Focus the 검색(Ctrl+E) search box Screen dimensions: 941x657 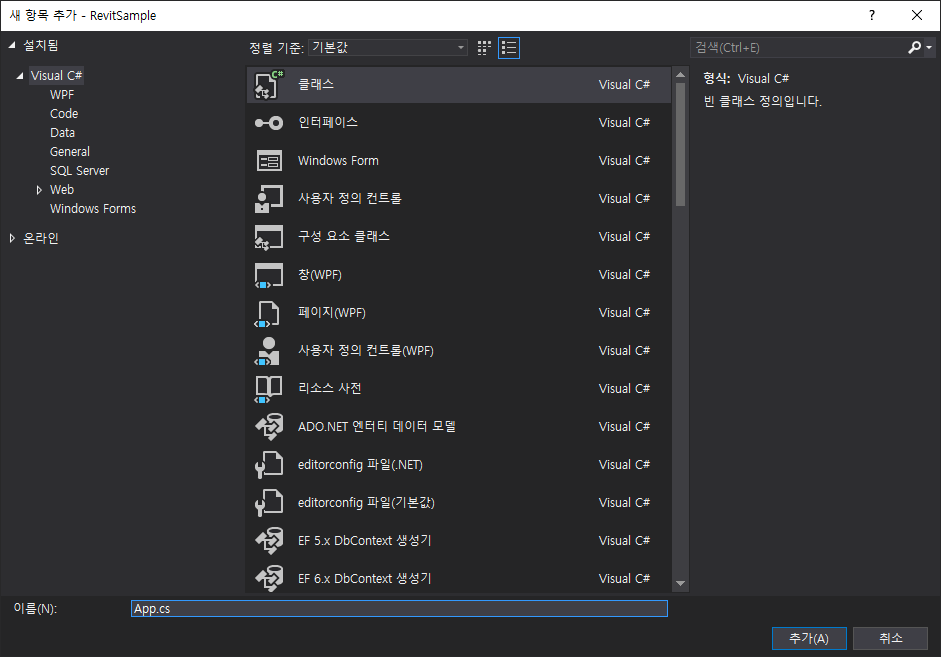[x=798, y=47]
